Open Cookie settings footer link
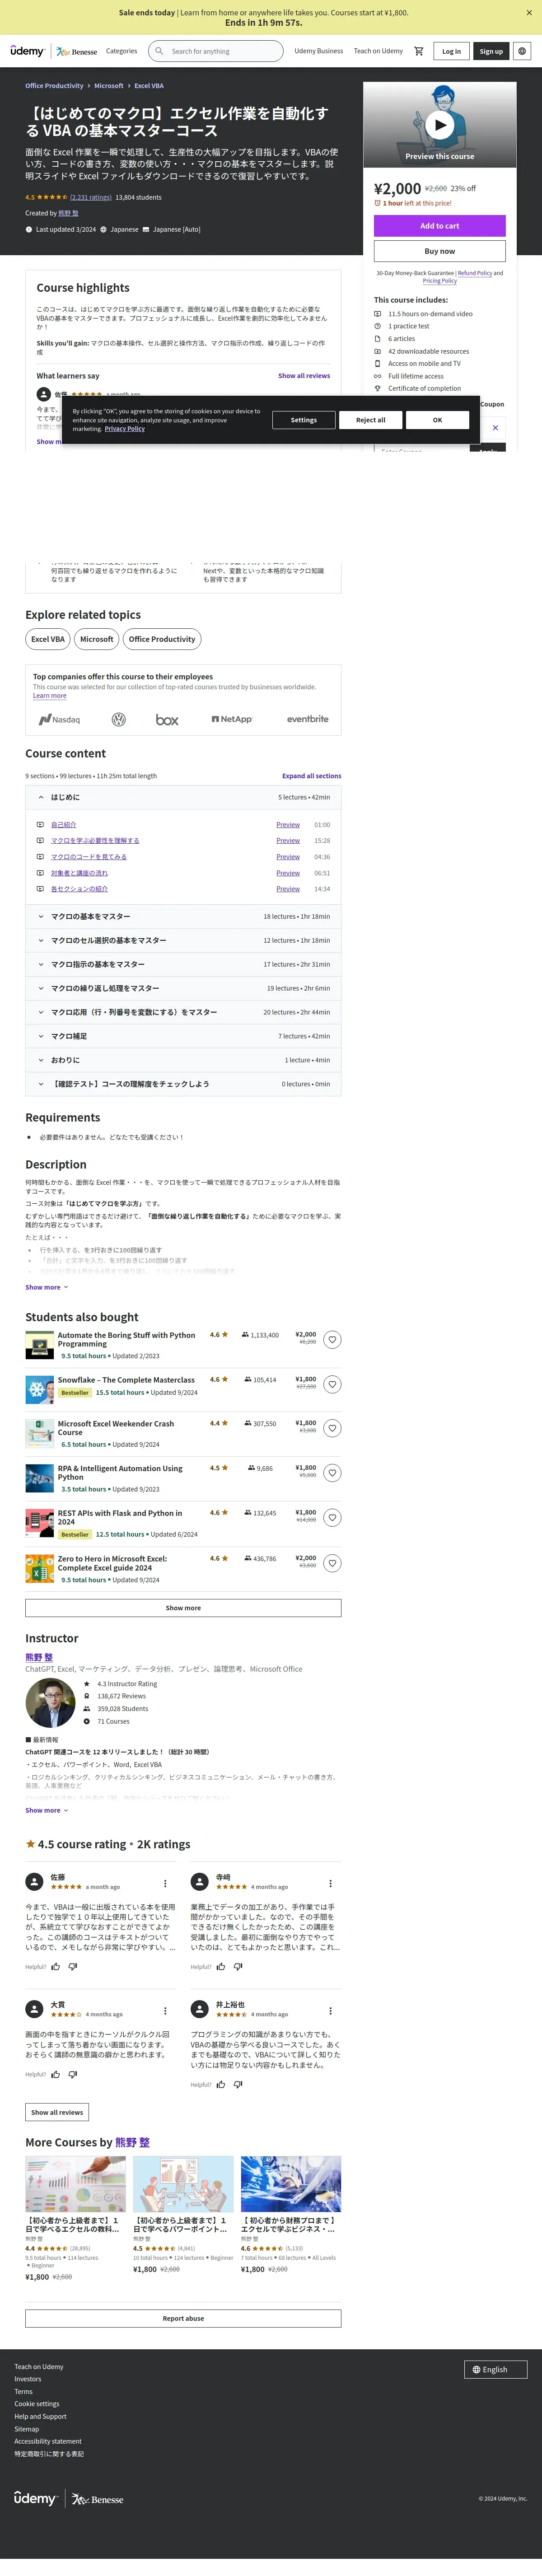This screenshot has height=2576, width=542. click(x=37, y=2404)
